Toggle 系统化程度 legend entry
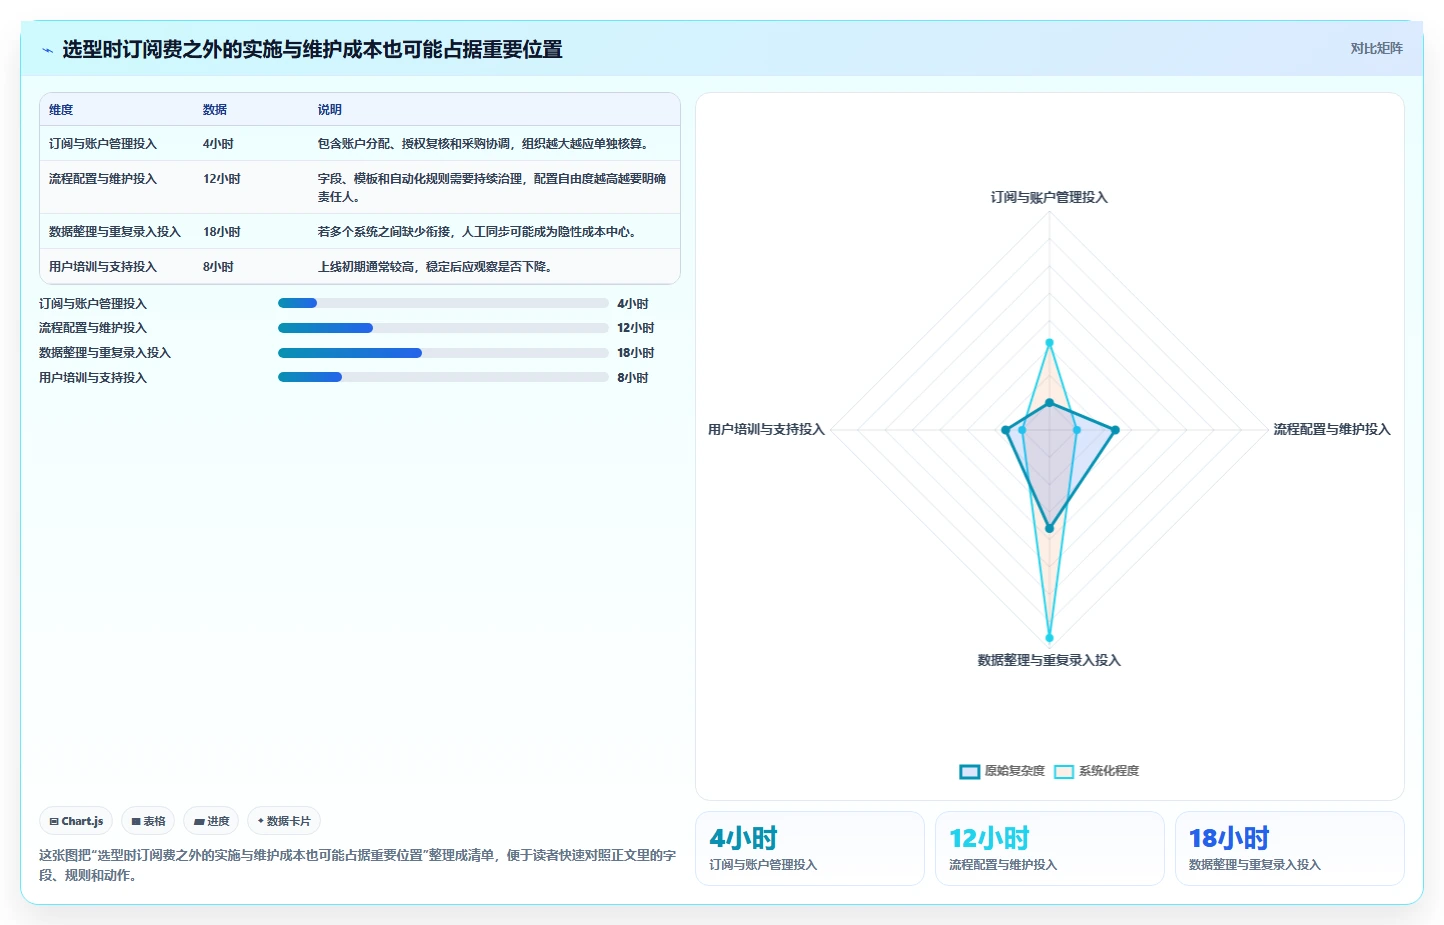 (x=1096, y=771)
